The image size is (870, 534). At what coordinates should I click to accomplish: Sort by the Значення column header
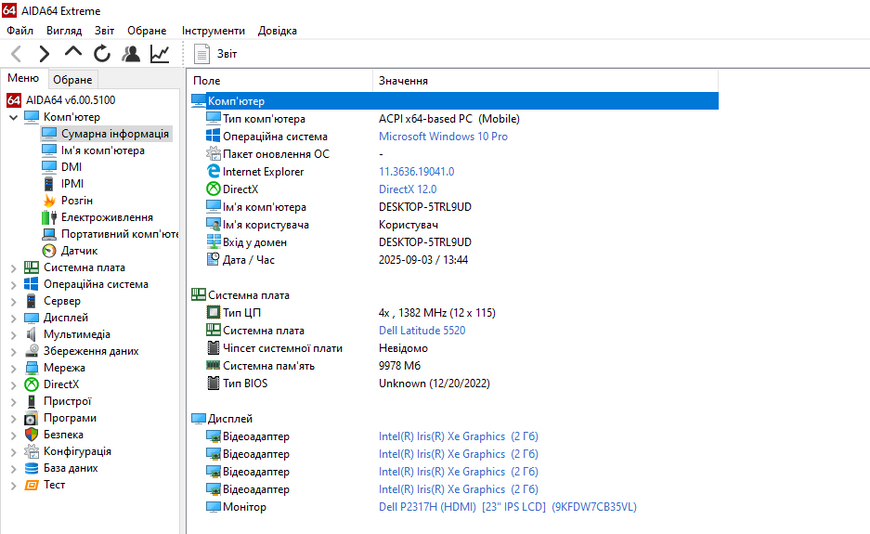click(546, 80)
